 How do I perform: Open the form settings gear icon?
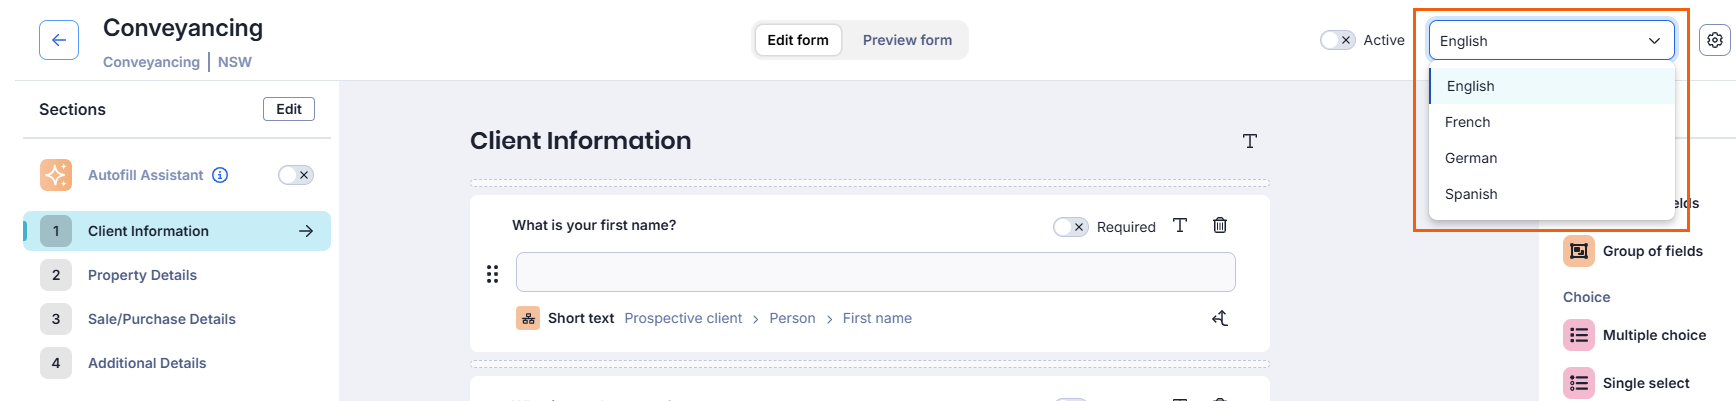(x=1715, y=40)
